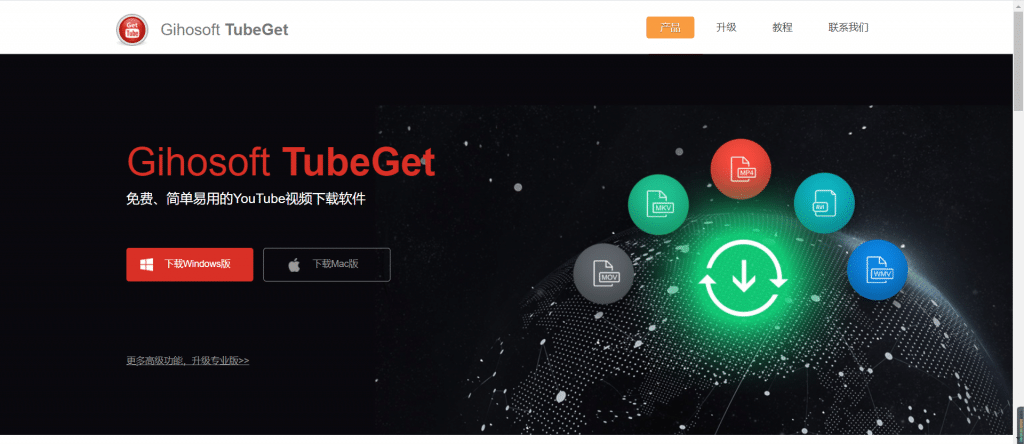Click the gray MOV format icon
1024x444 pixels.
(x=603, y=274)
